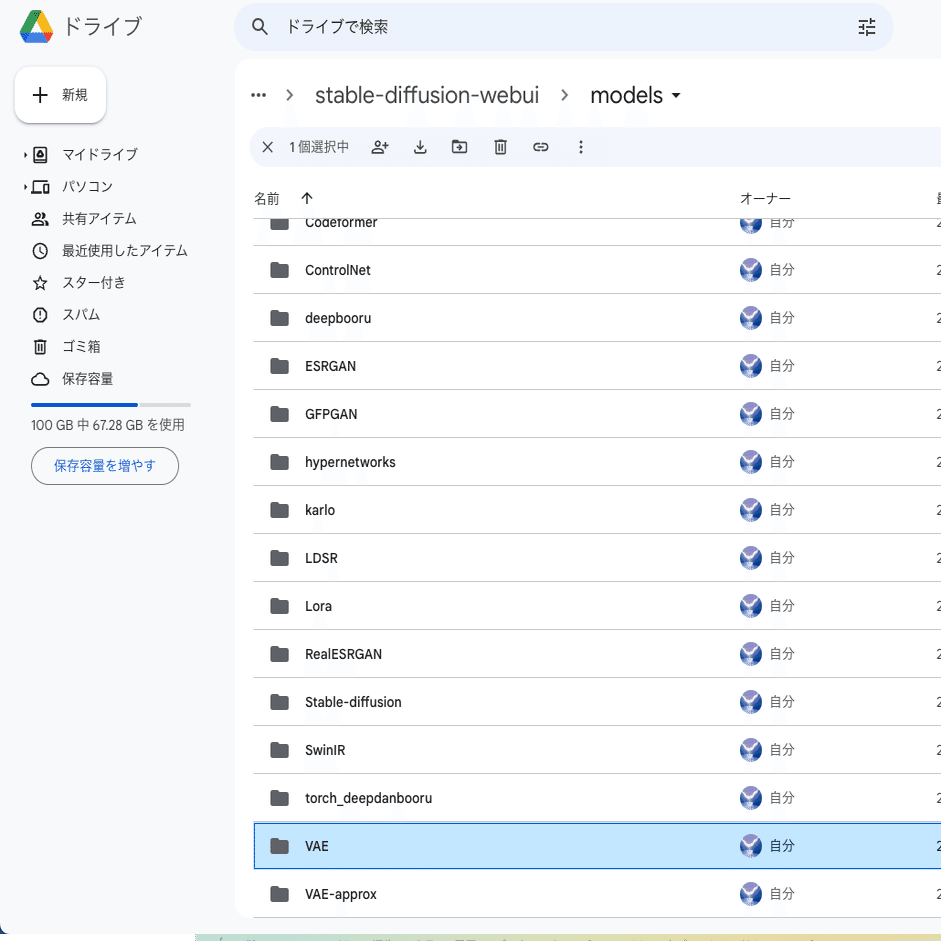The width and height of the screenshot is (941, 941).
Task: Clear the selection with the X icon
Action: (x=268, y=147)
